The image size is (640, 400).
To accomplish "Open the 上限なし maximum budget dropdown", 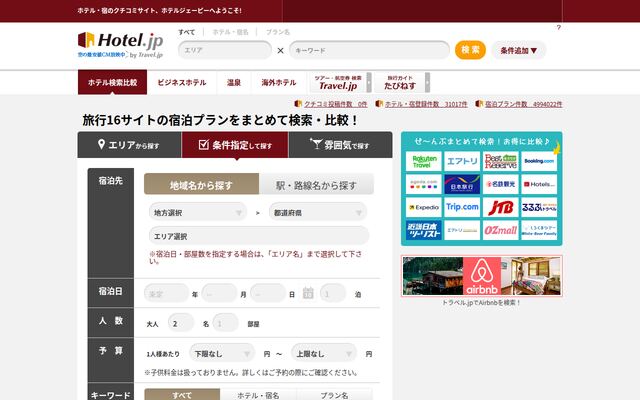I will click(x=324, y=353).
